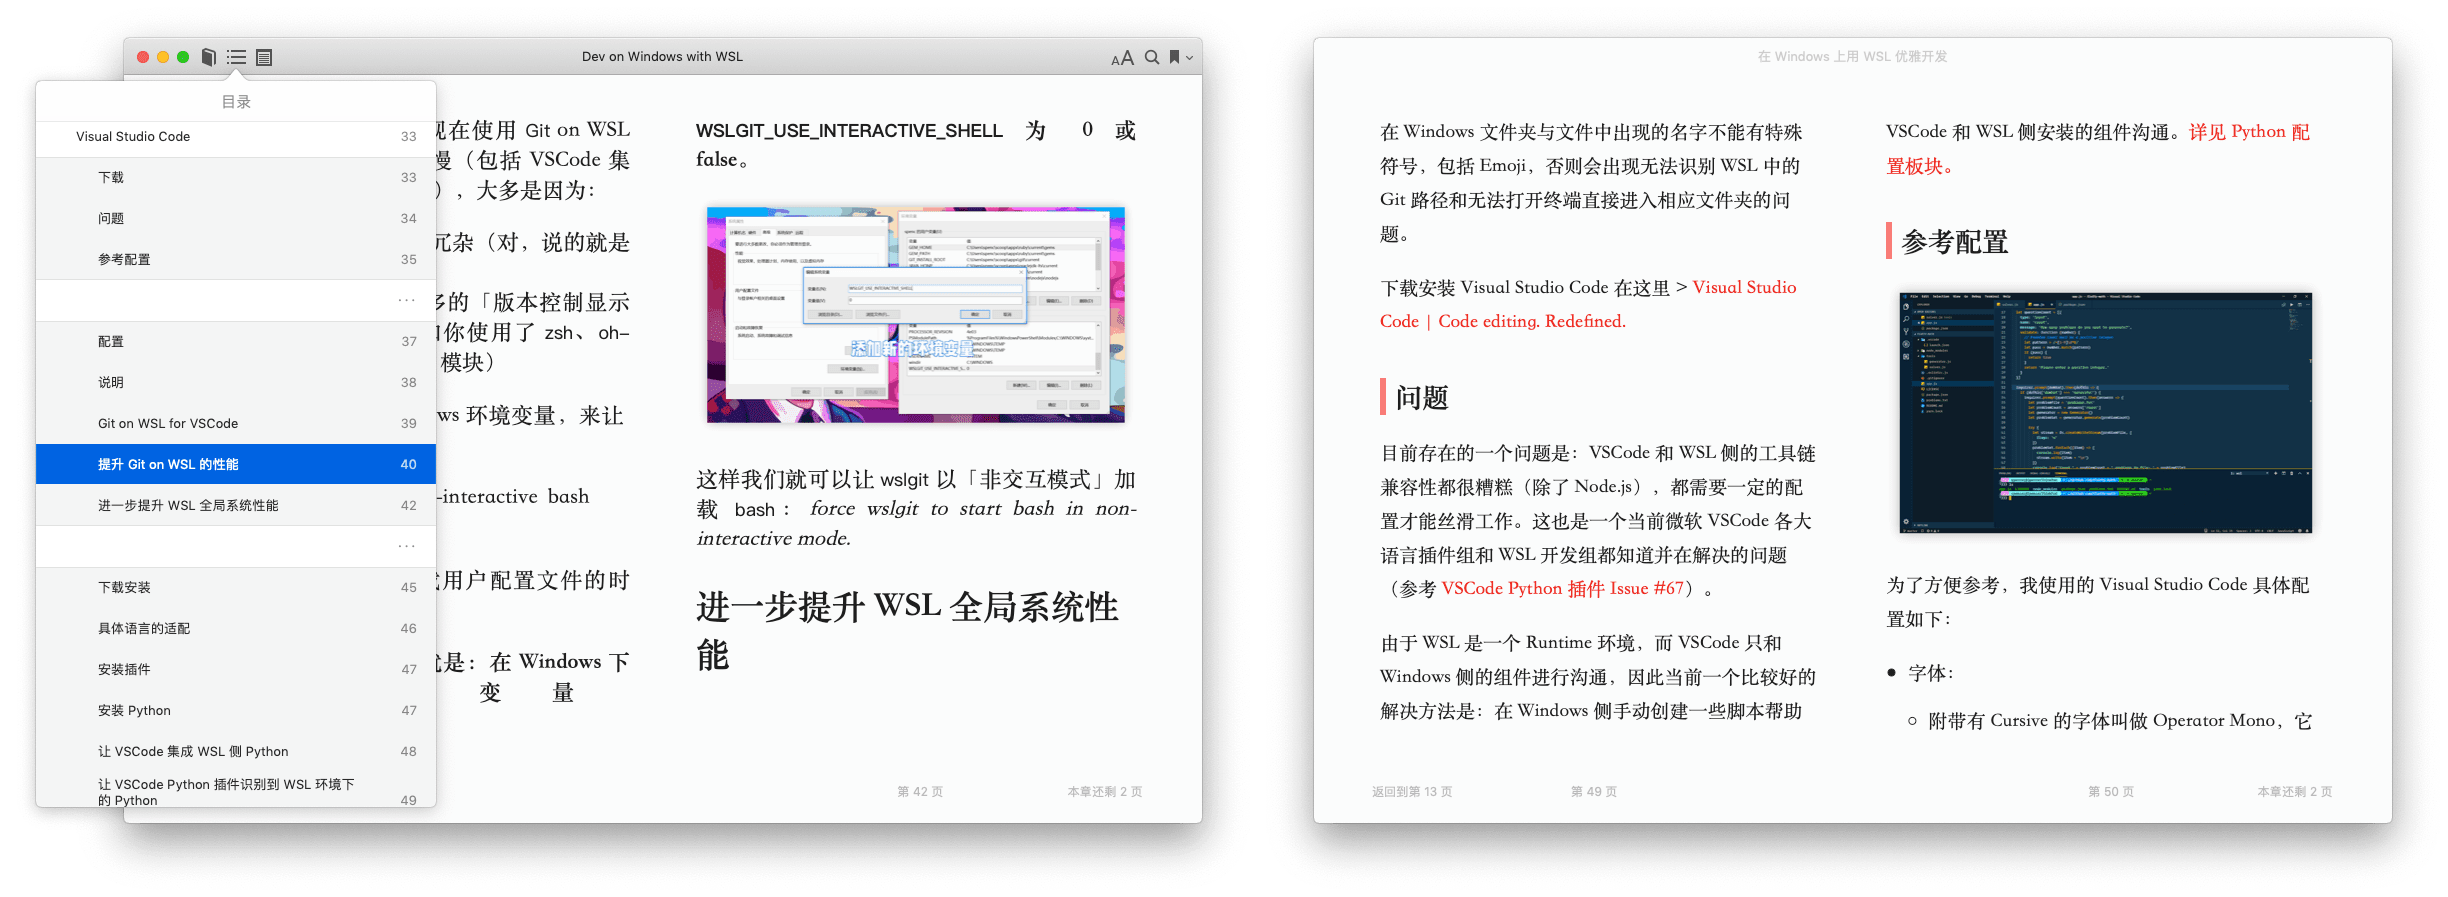Open the VS Code editor screenshot on page 50
2448x897 pixels.
2105,413
